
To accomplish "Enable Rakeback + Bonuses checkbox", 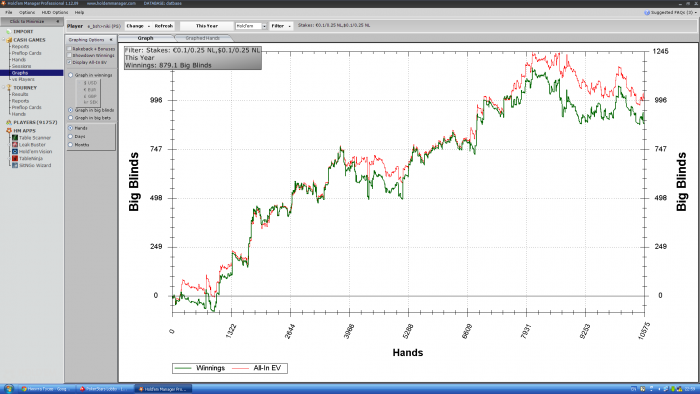I will click(69, 49).
